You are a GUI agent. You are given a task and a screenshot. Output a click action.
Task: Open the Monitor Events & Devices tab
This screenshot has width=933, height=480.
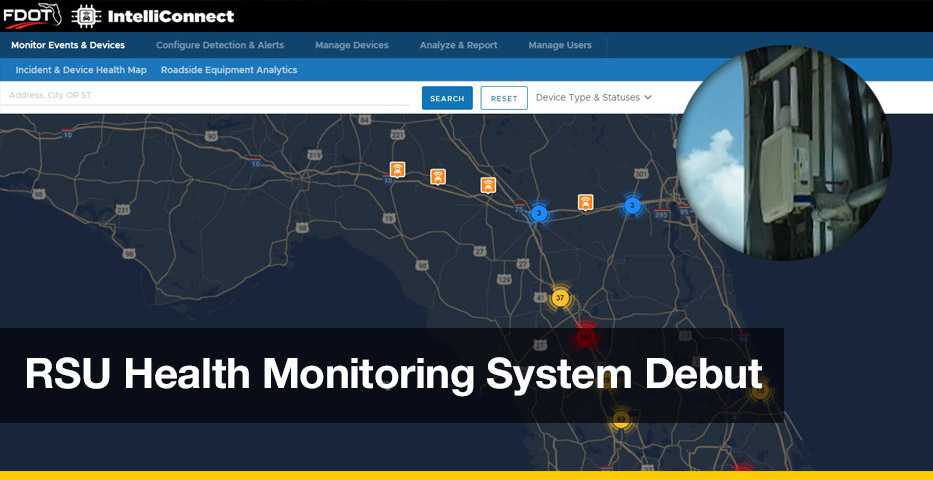(68, 45)
